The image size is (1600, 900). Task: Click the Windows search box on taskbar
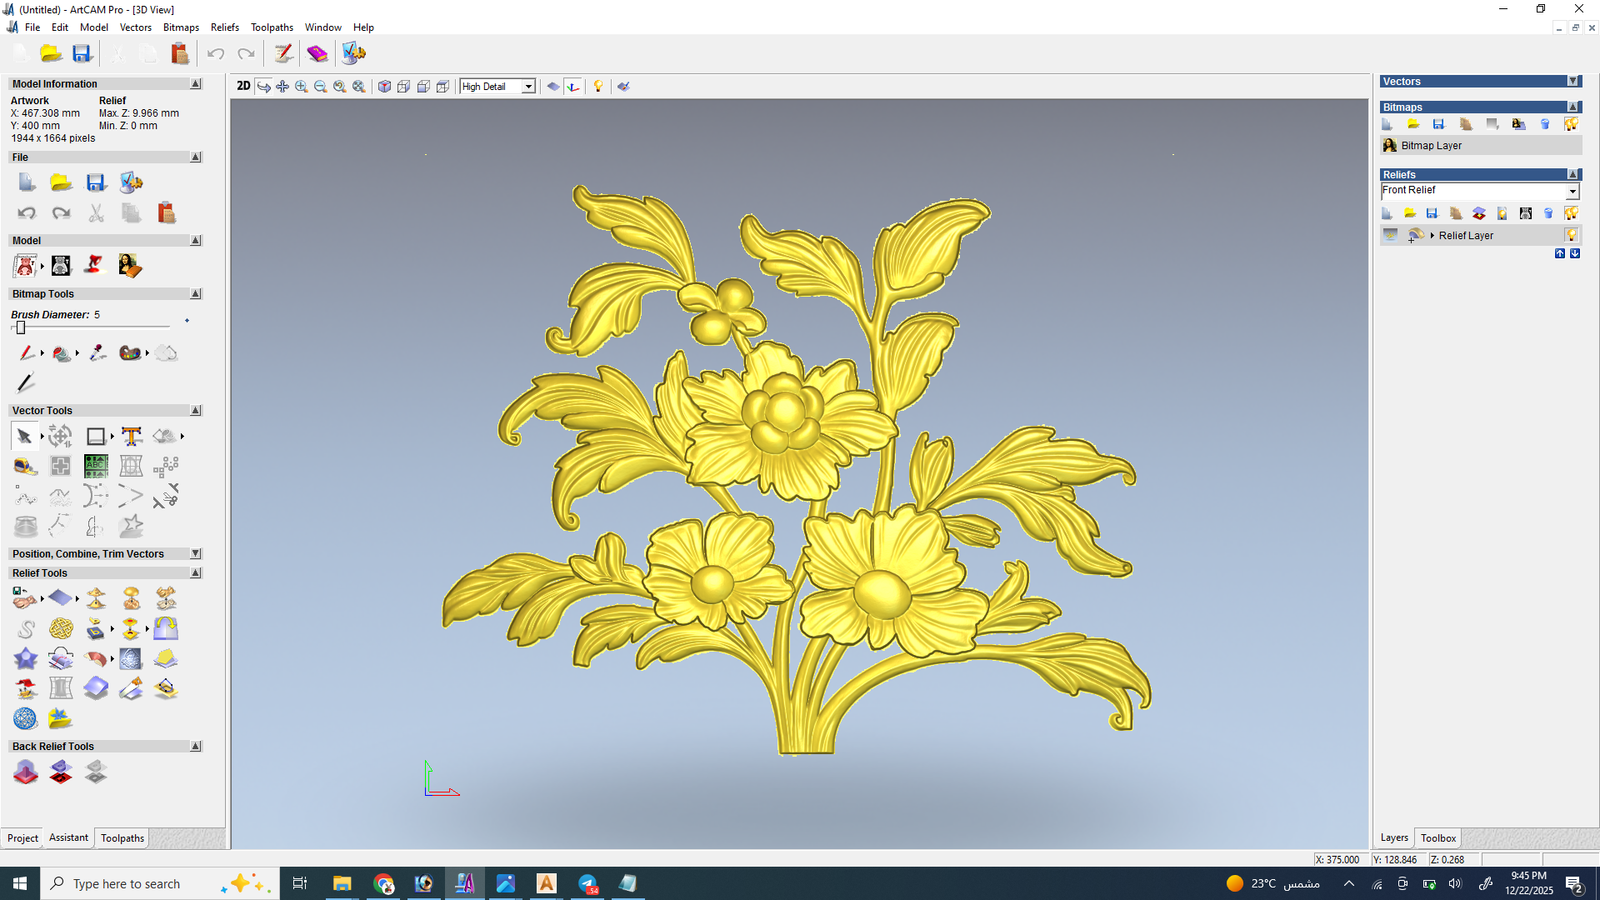[127, 884]
